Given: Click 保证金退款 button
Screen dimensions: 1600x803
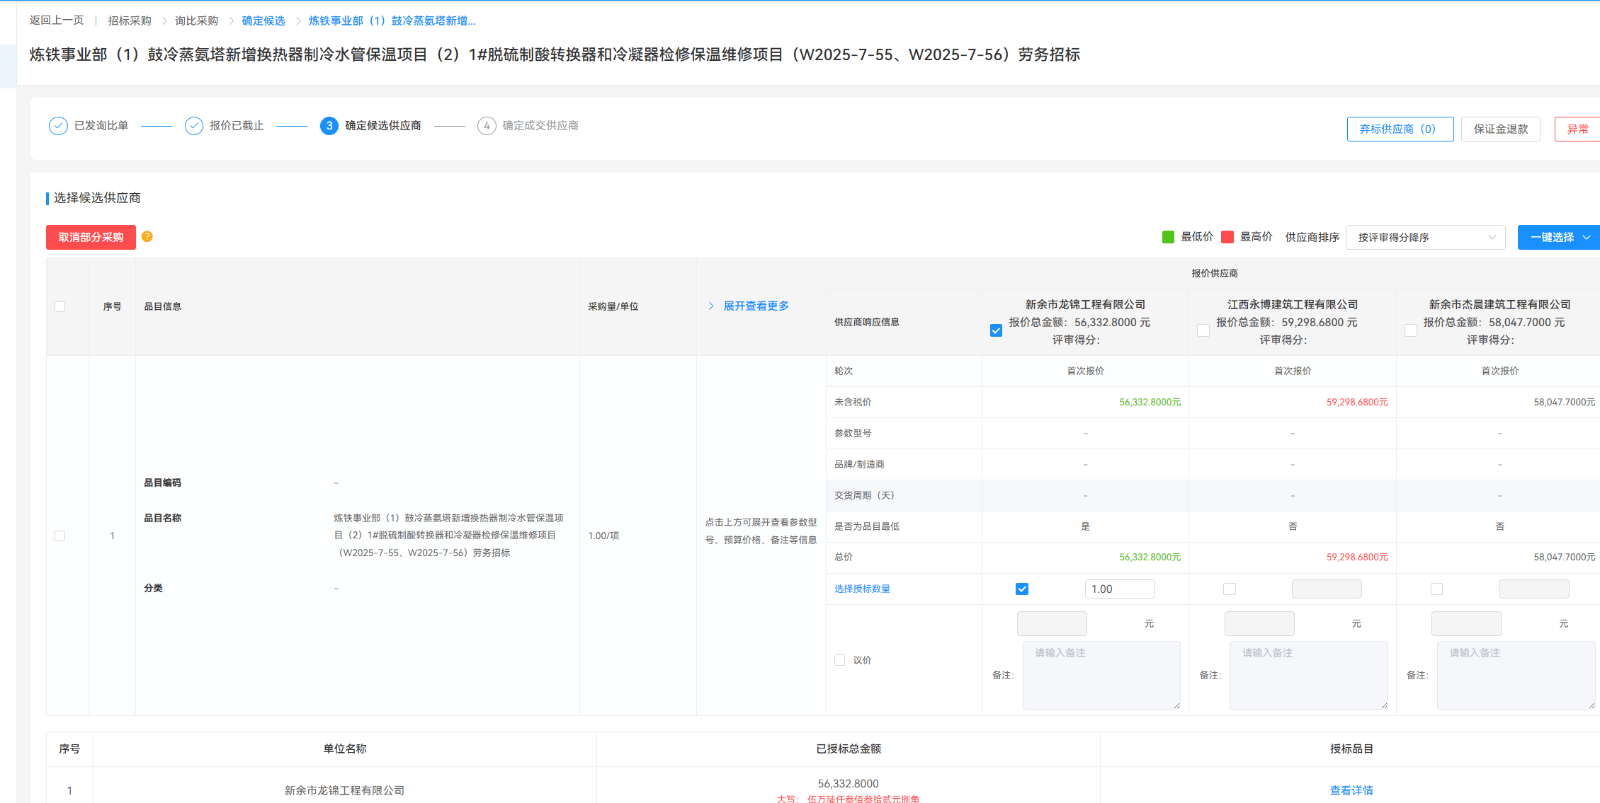Looking at the screenshot, I should 1501,129.
